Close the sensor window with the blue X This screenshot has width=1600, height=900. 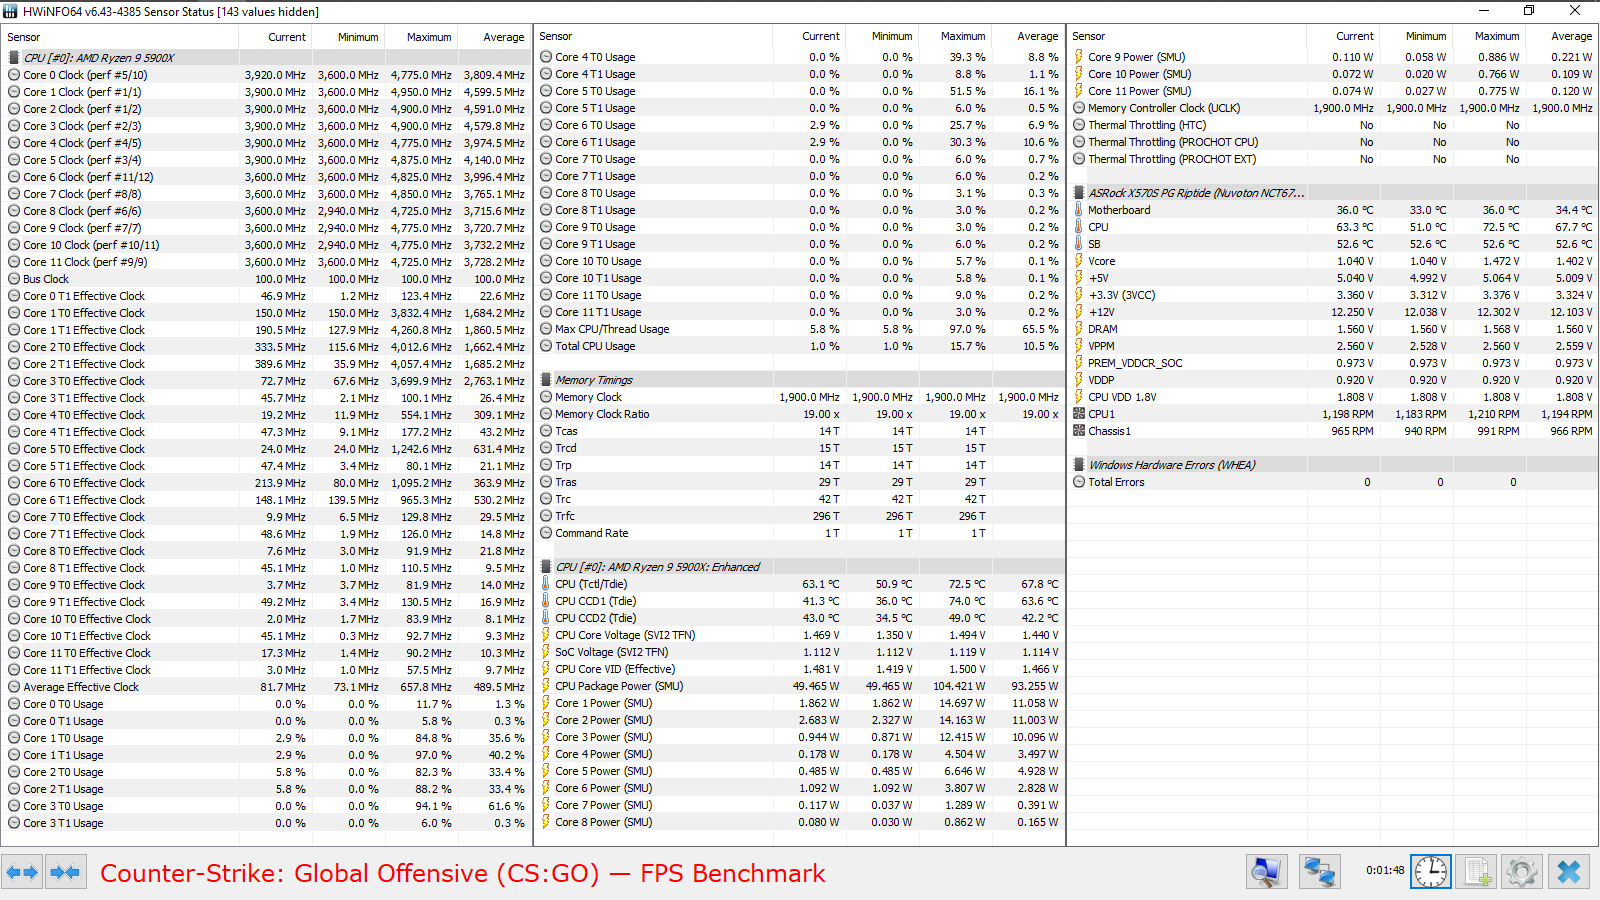coord(1569,873)
